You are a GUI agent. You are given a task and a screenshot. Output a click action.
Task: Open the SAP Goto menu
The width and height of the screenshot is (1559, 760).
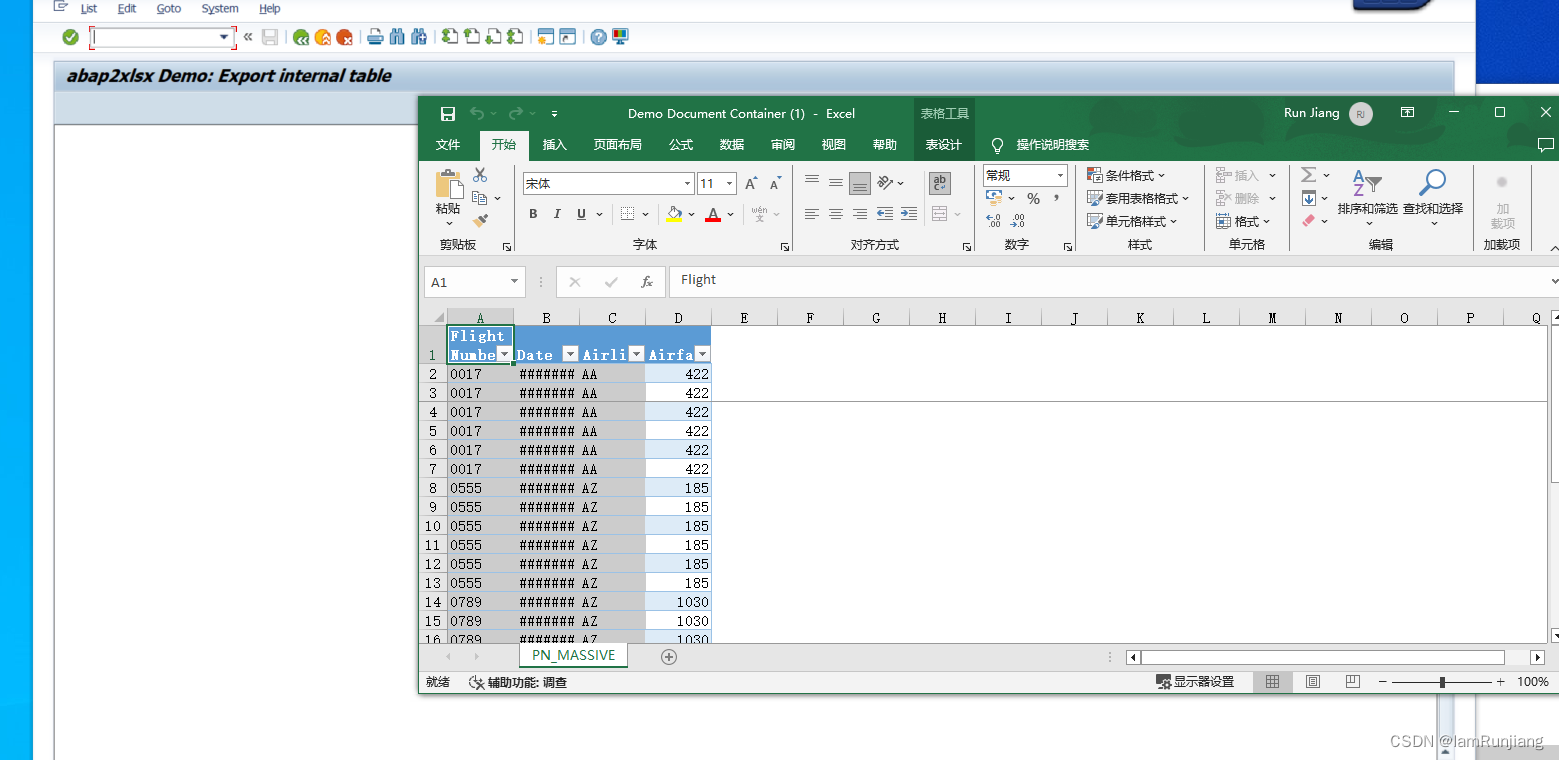(169, 8)
